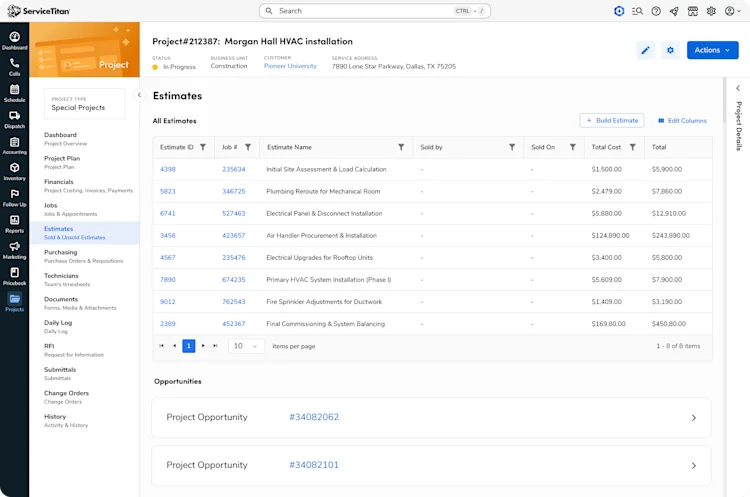Open the Accounting icon
Screen dimensions: 750x497
(x=14, y=145)
